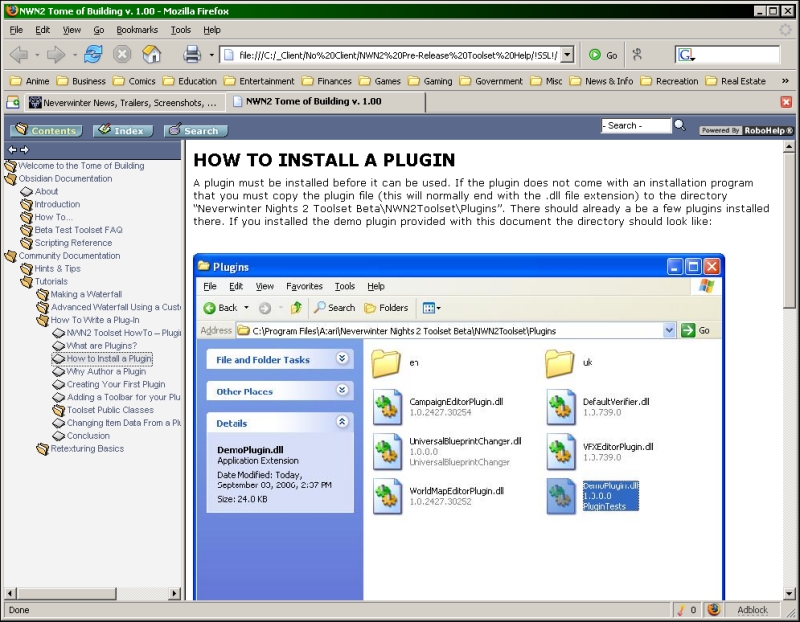Open Creating Your First Plugin topic

(x=116, y=384)
